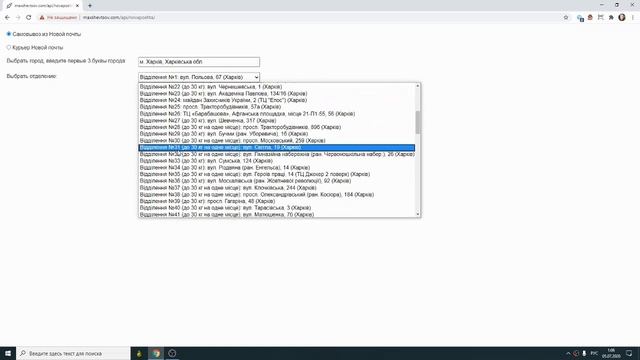
Task: Choose Відділення №29 вул. Бучми
Action: (x=277, y=134)
